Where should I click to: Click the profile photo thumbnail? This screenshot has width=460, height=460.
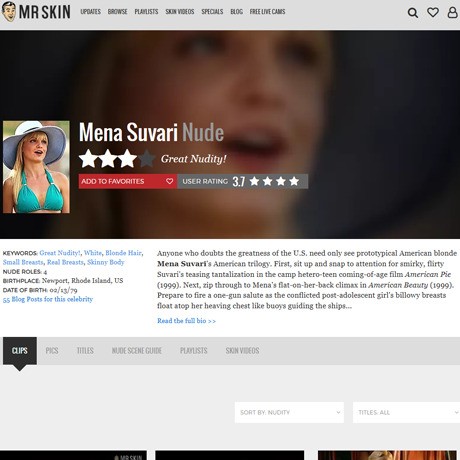(36, 167)
